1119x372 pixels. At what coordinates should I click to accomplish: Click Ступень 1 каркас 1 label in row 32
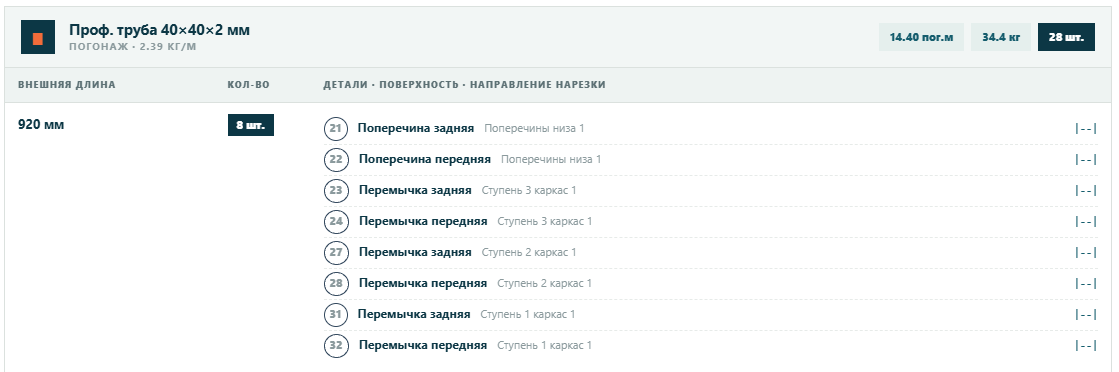tap(545, 346)
